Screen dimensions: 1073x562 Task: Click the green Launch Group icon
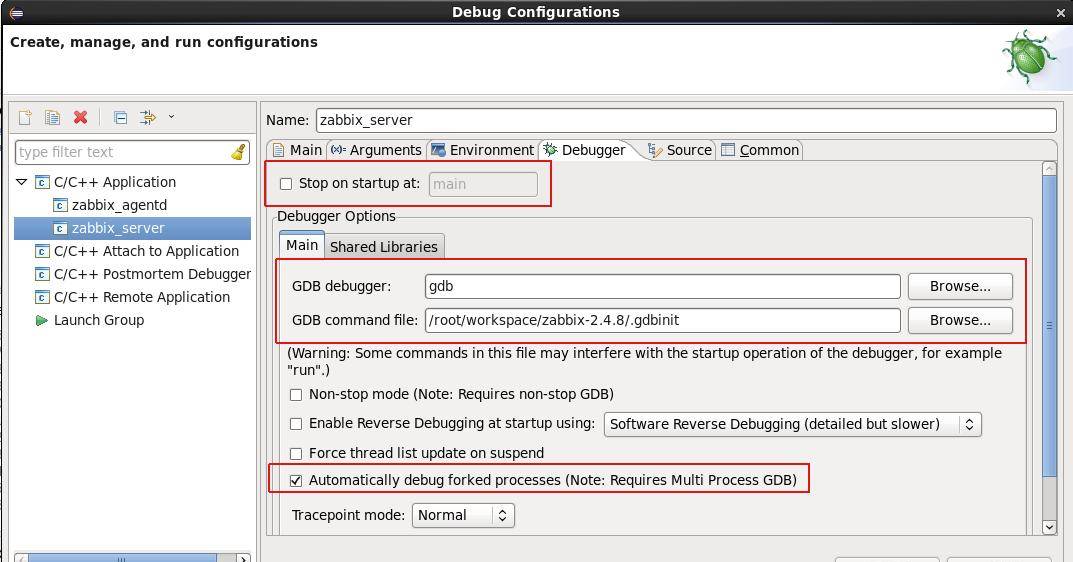tap(41, 320)
